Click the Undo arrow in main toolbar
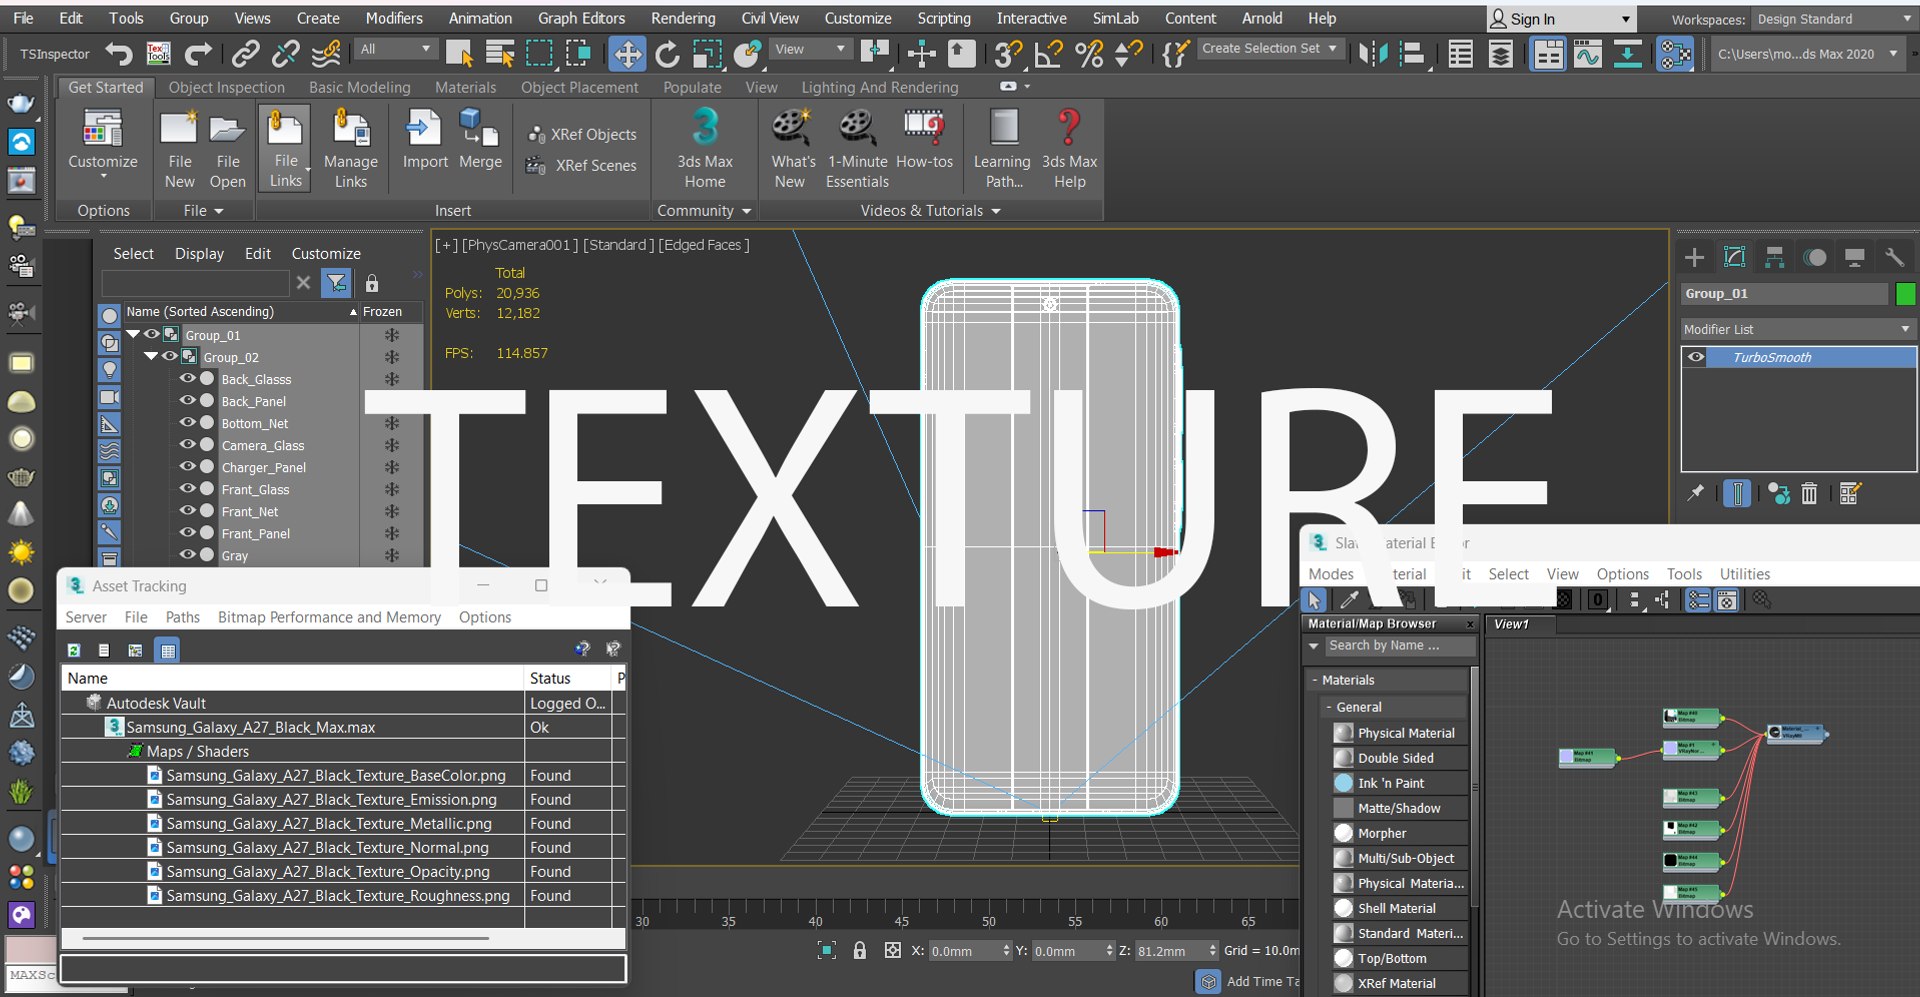The image size is (1920, 997). (x=119, y=53)
